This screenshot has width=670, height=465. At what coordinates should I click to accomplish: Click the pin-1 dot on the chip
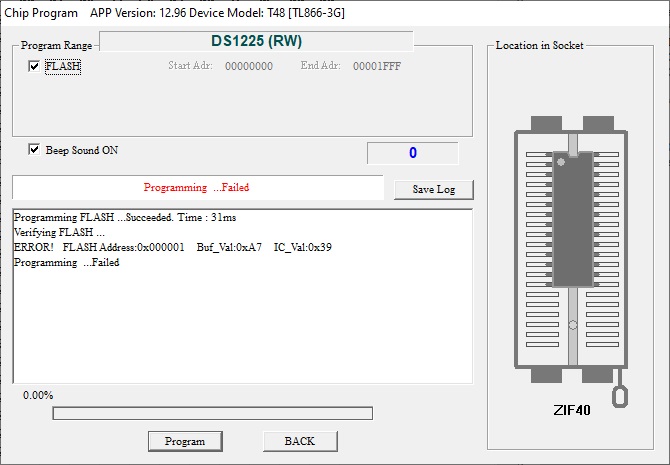click(561, 161)
